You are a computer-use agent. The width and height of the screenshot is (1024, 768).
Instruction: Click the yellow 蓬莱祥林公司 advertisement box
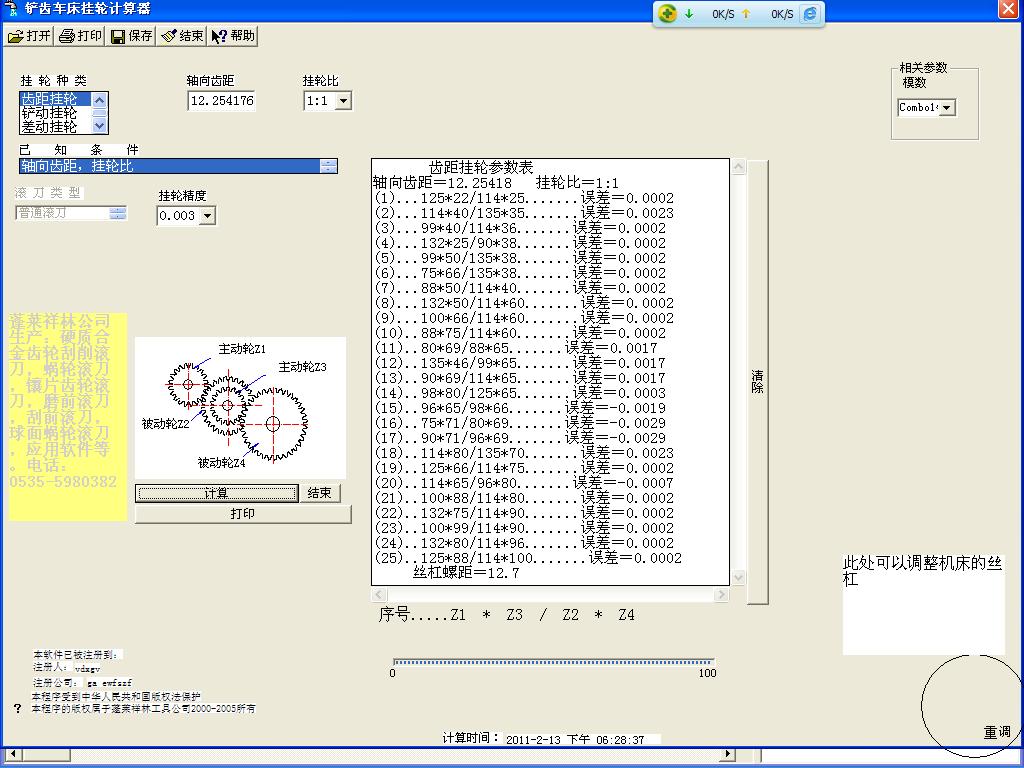click(67, 417)
